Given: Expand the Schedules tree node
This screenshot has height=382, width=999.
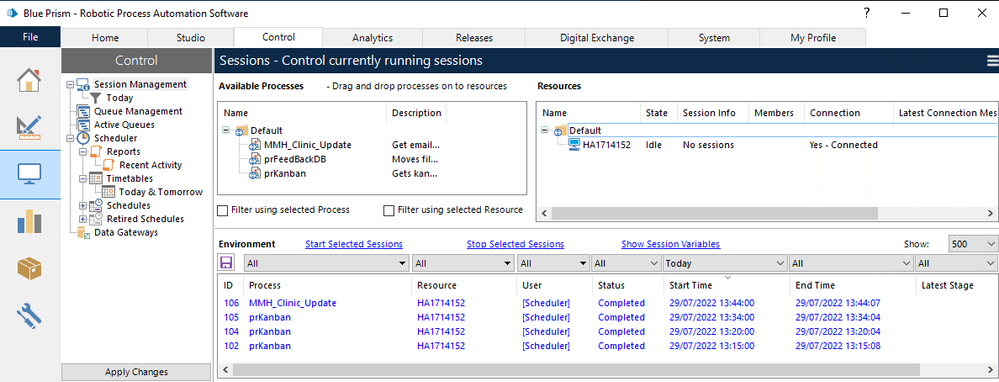Looking at the screenshot, I should [x=83, y=206].
